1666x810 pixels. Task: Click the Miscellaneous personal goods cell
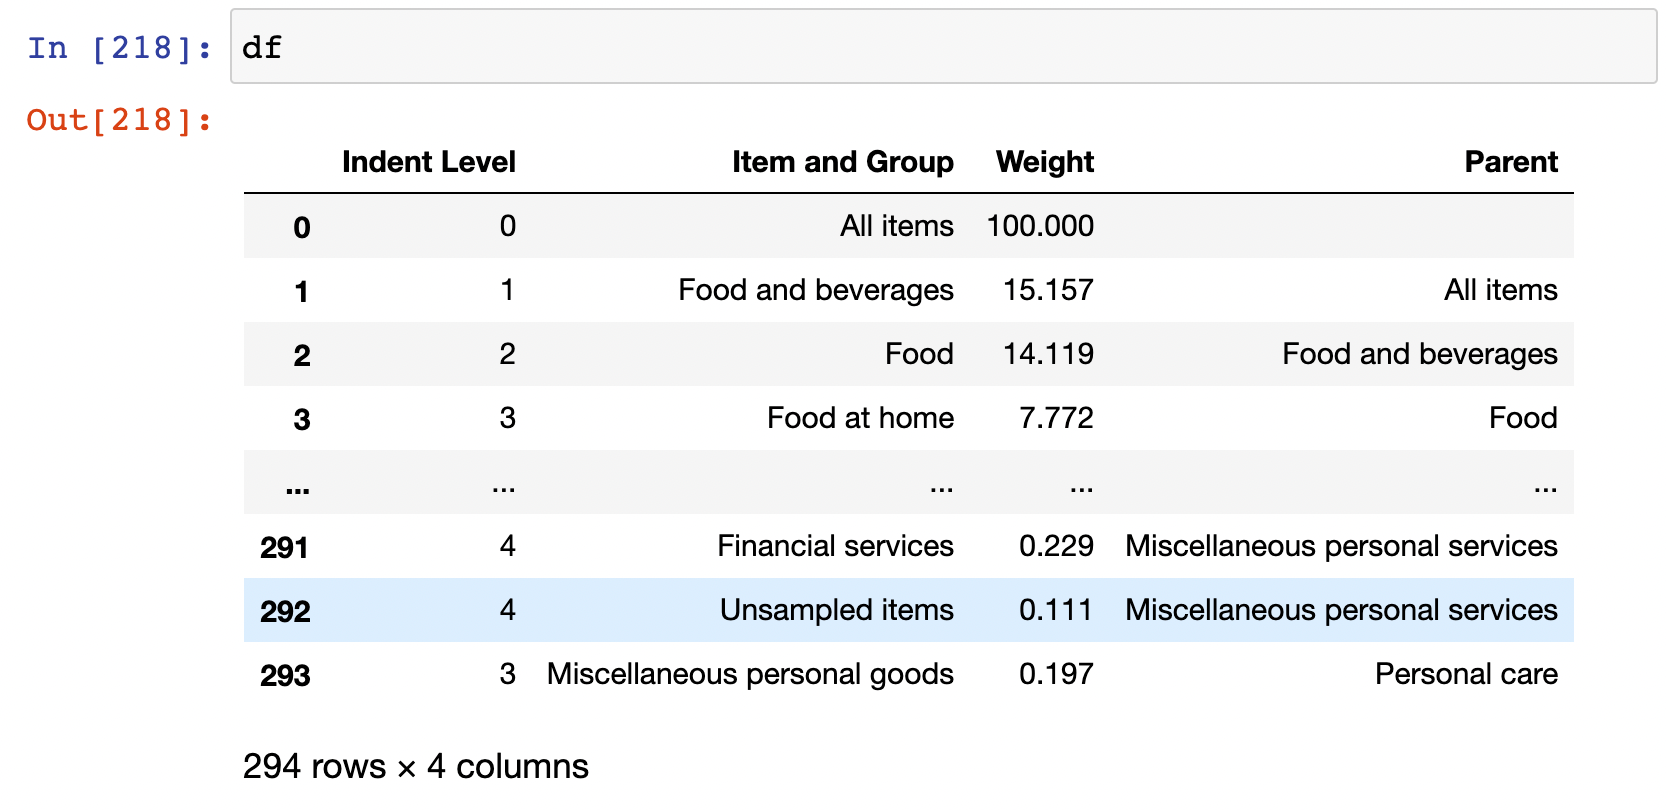(750, 674)
